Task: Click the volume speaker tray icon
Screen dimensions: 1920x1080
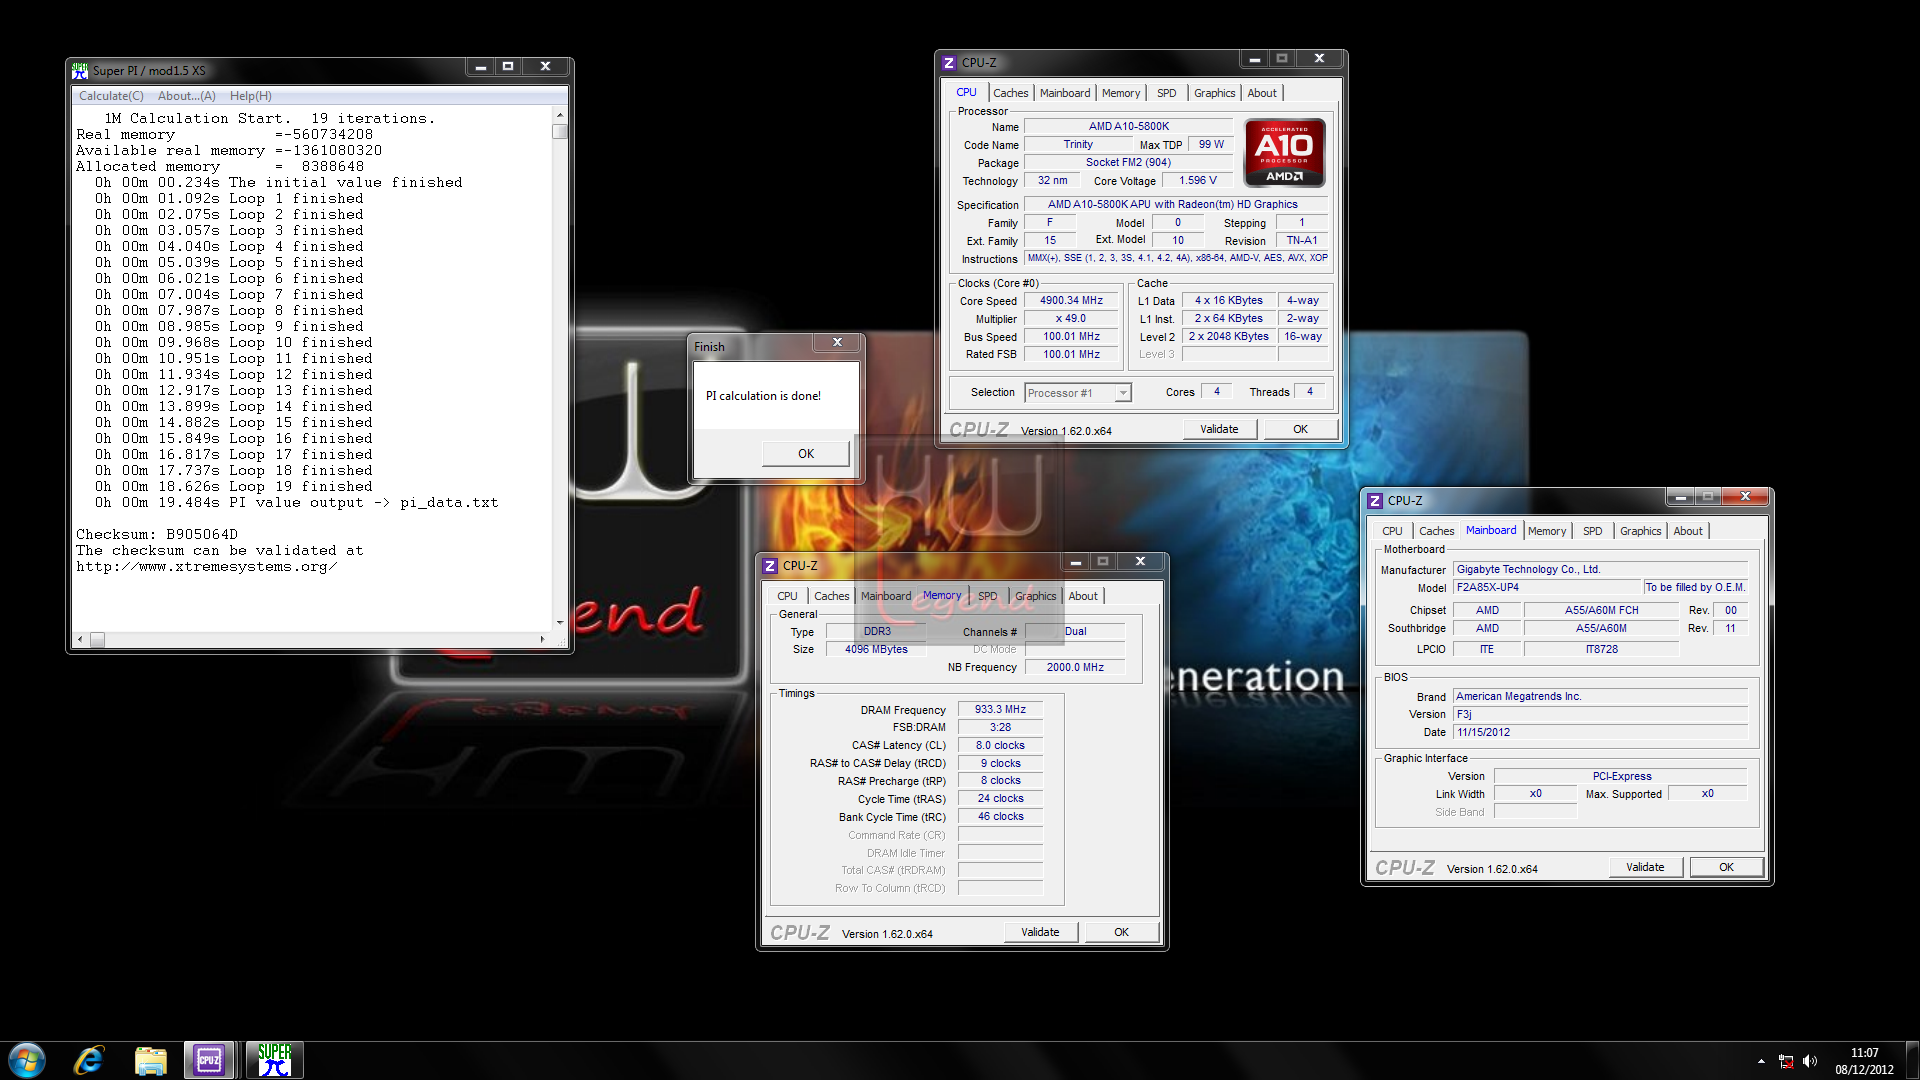Action: point(1810,1061)
